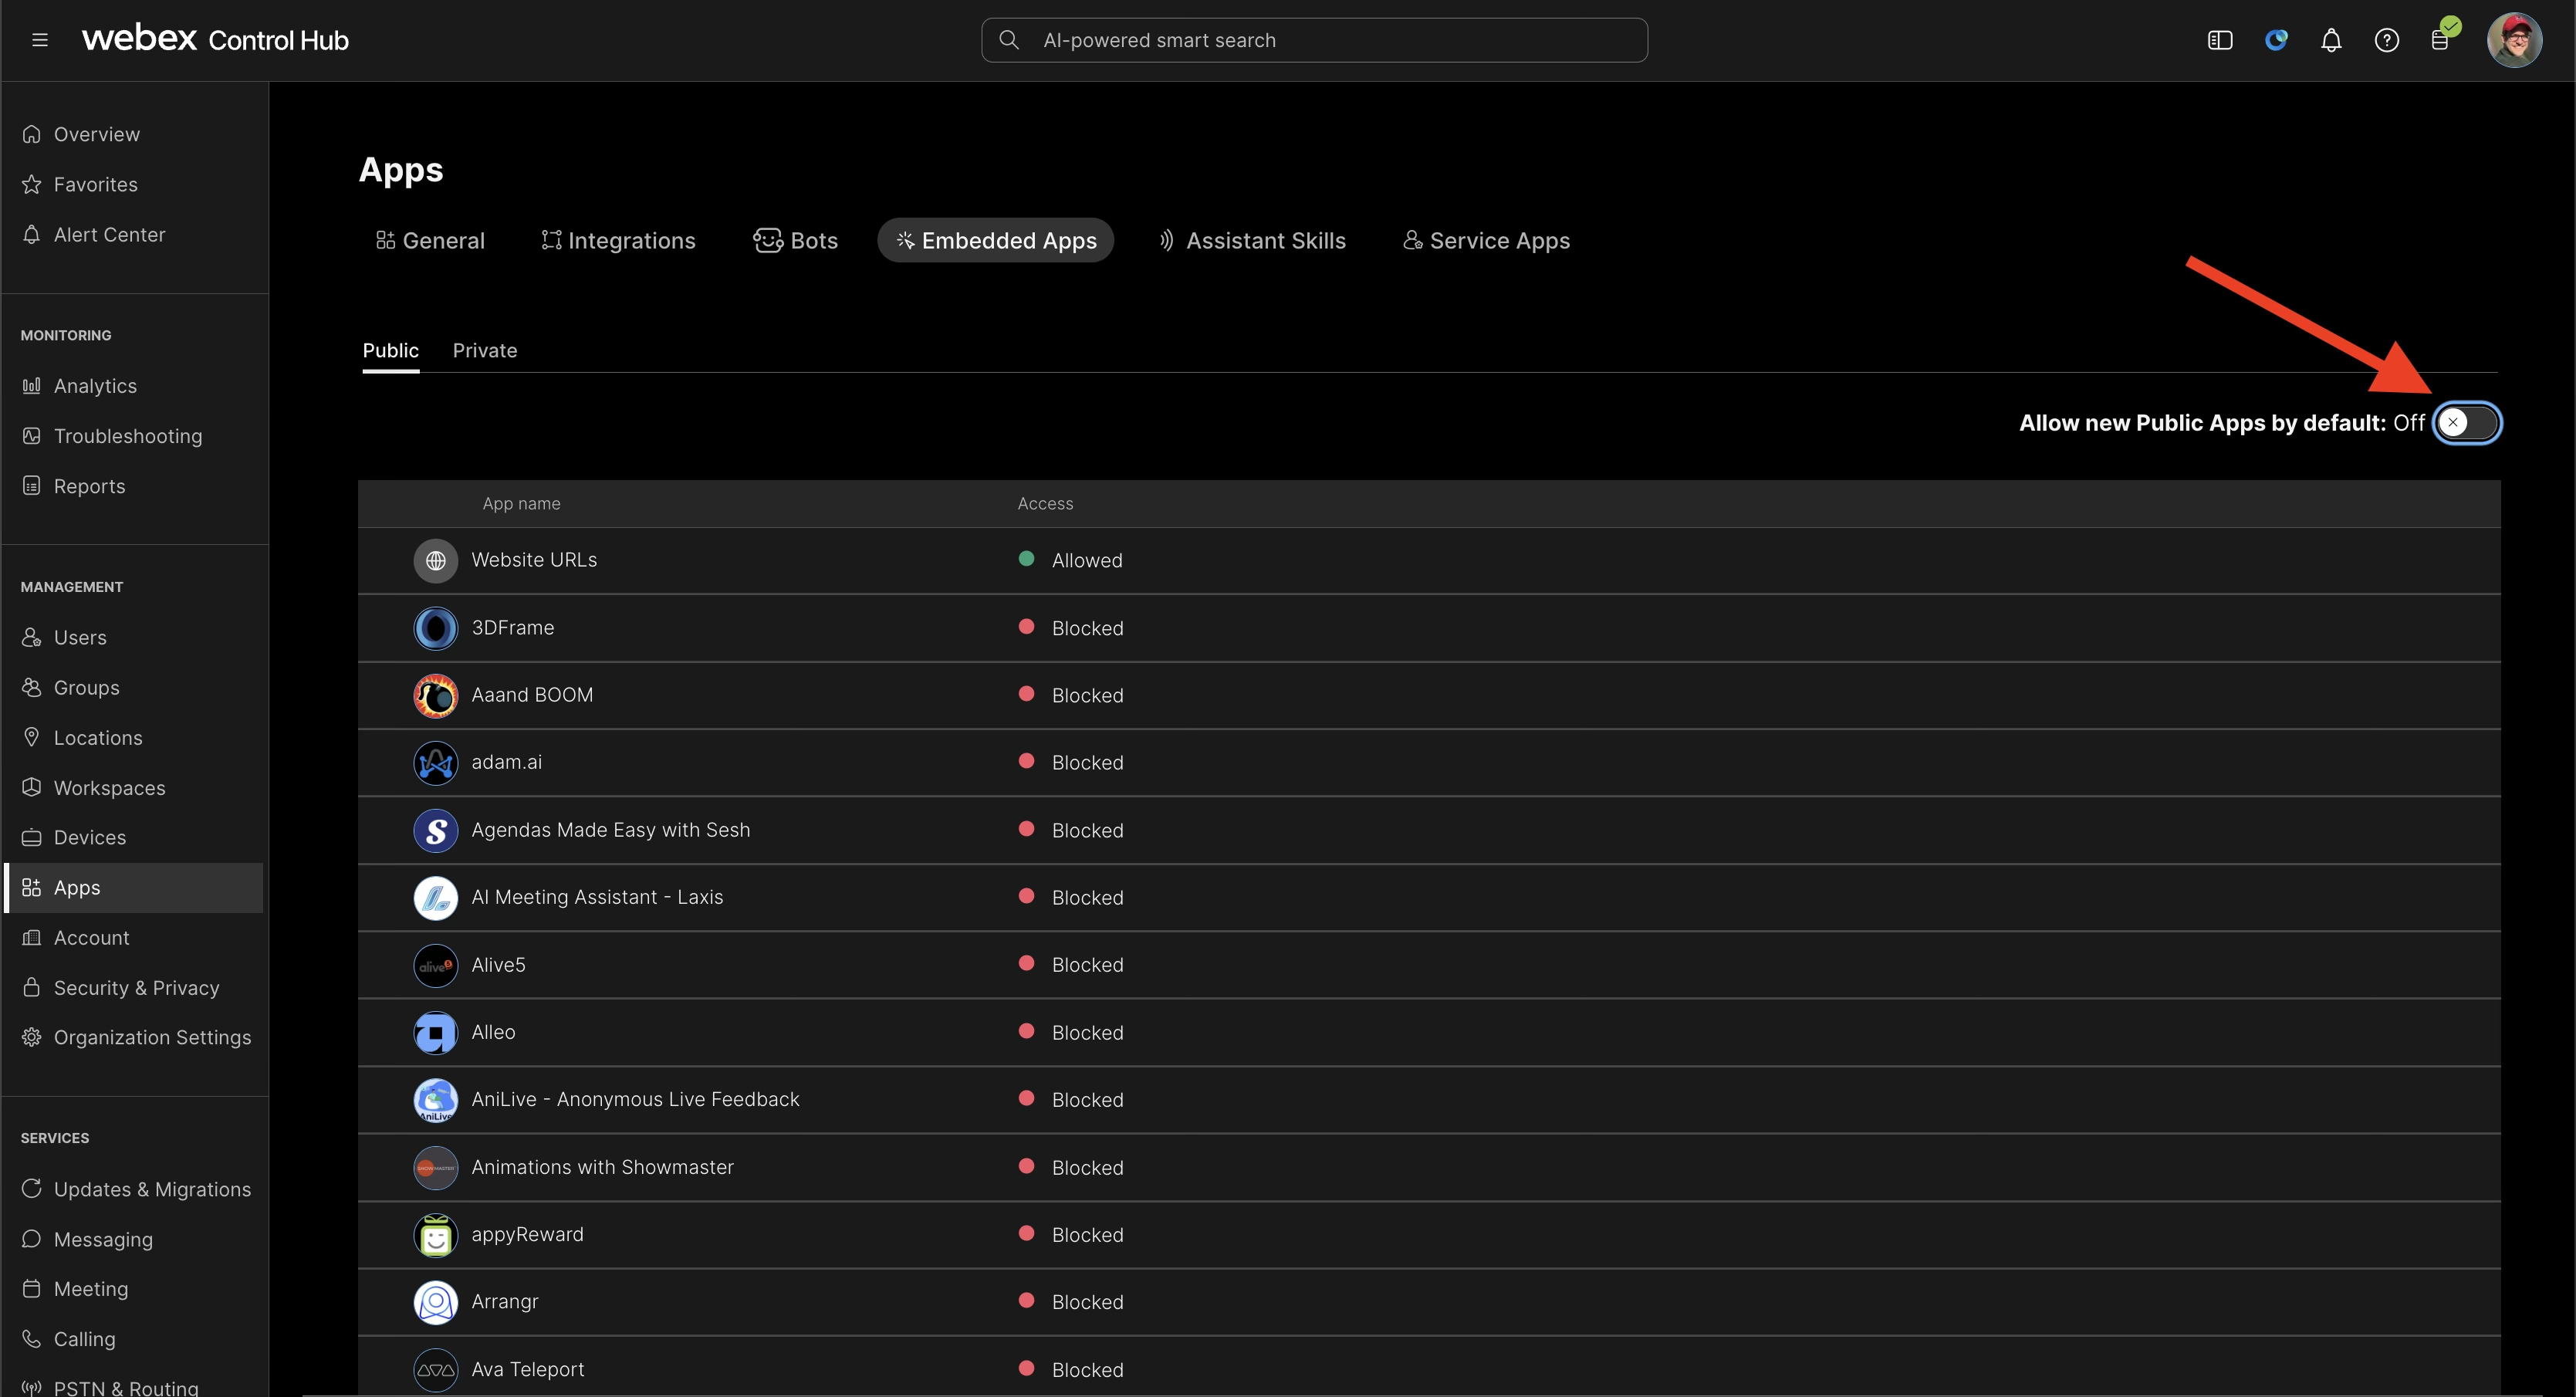
Task: Click the Laxis app icon
Action: (x=436, y=898)
